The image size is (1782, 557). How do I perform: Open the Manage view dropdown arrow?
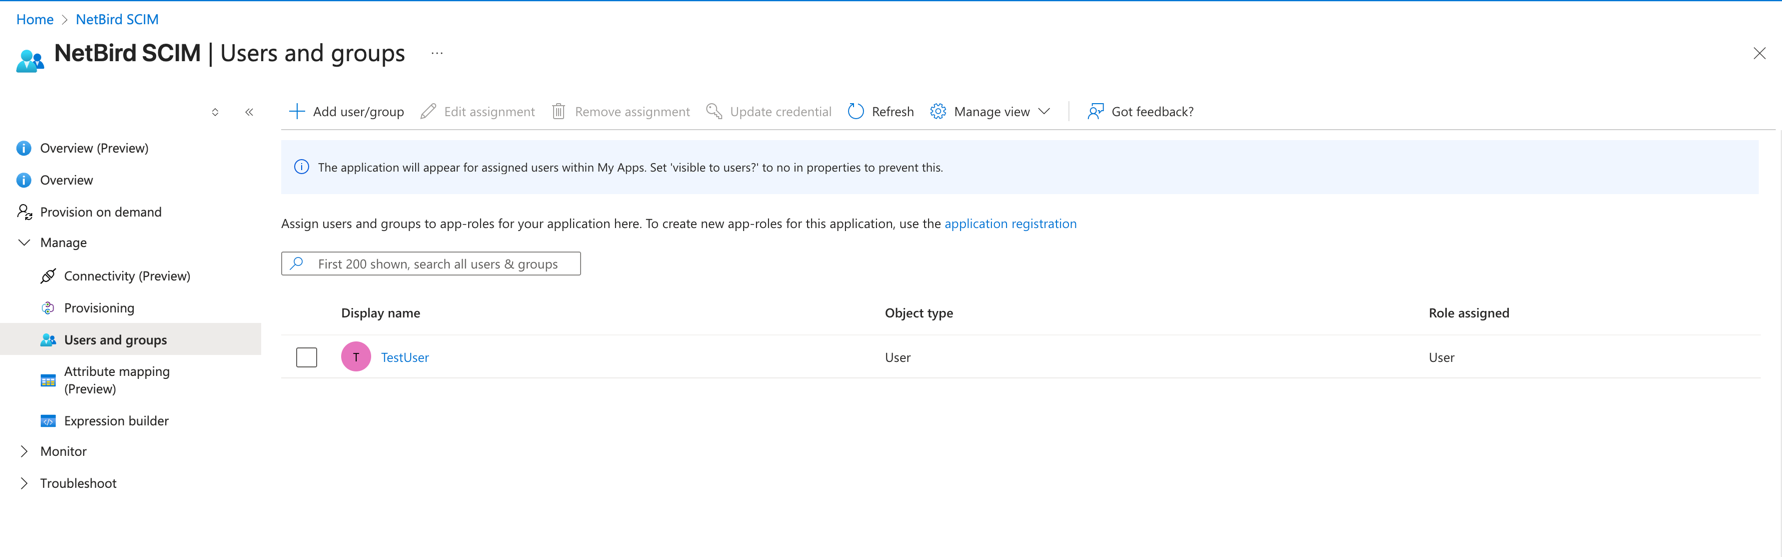pos(1044,111)
